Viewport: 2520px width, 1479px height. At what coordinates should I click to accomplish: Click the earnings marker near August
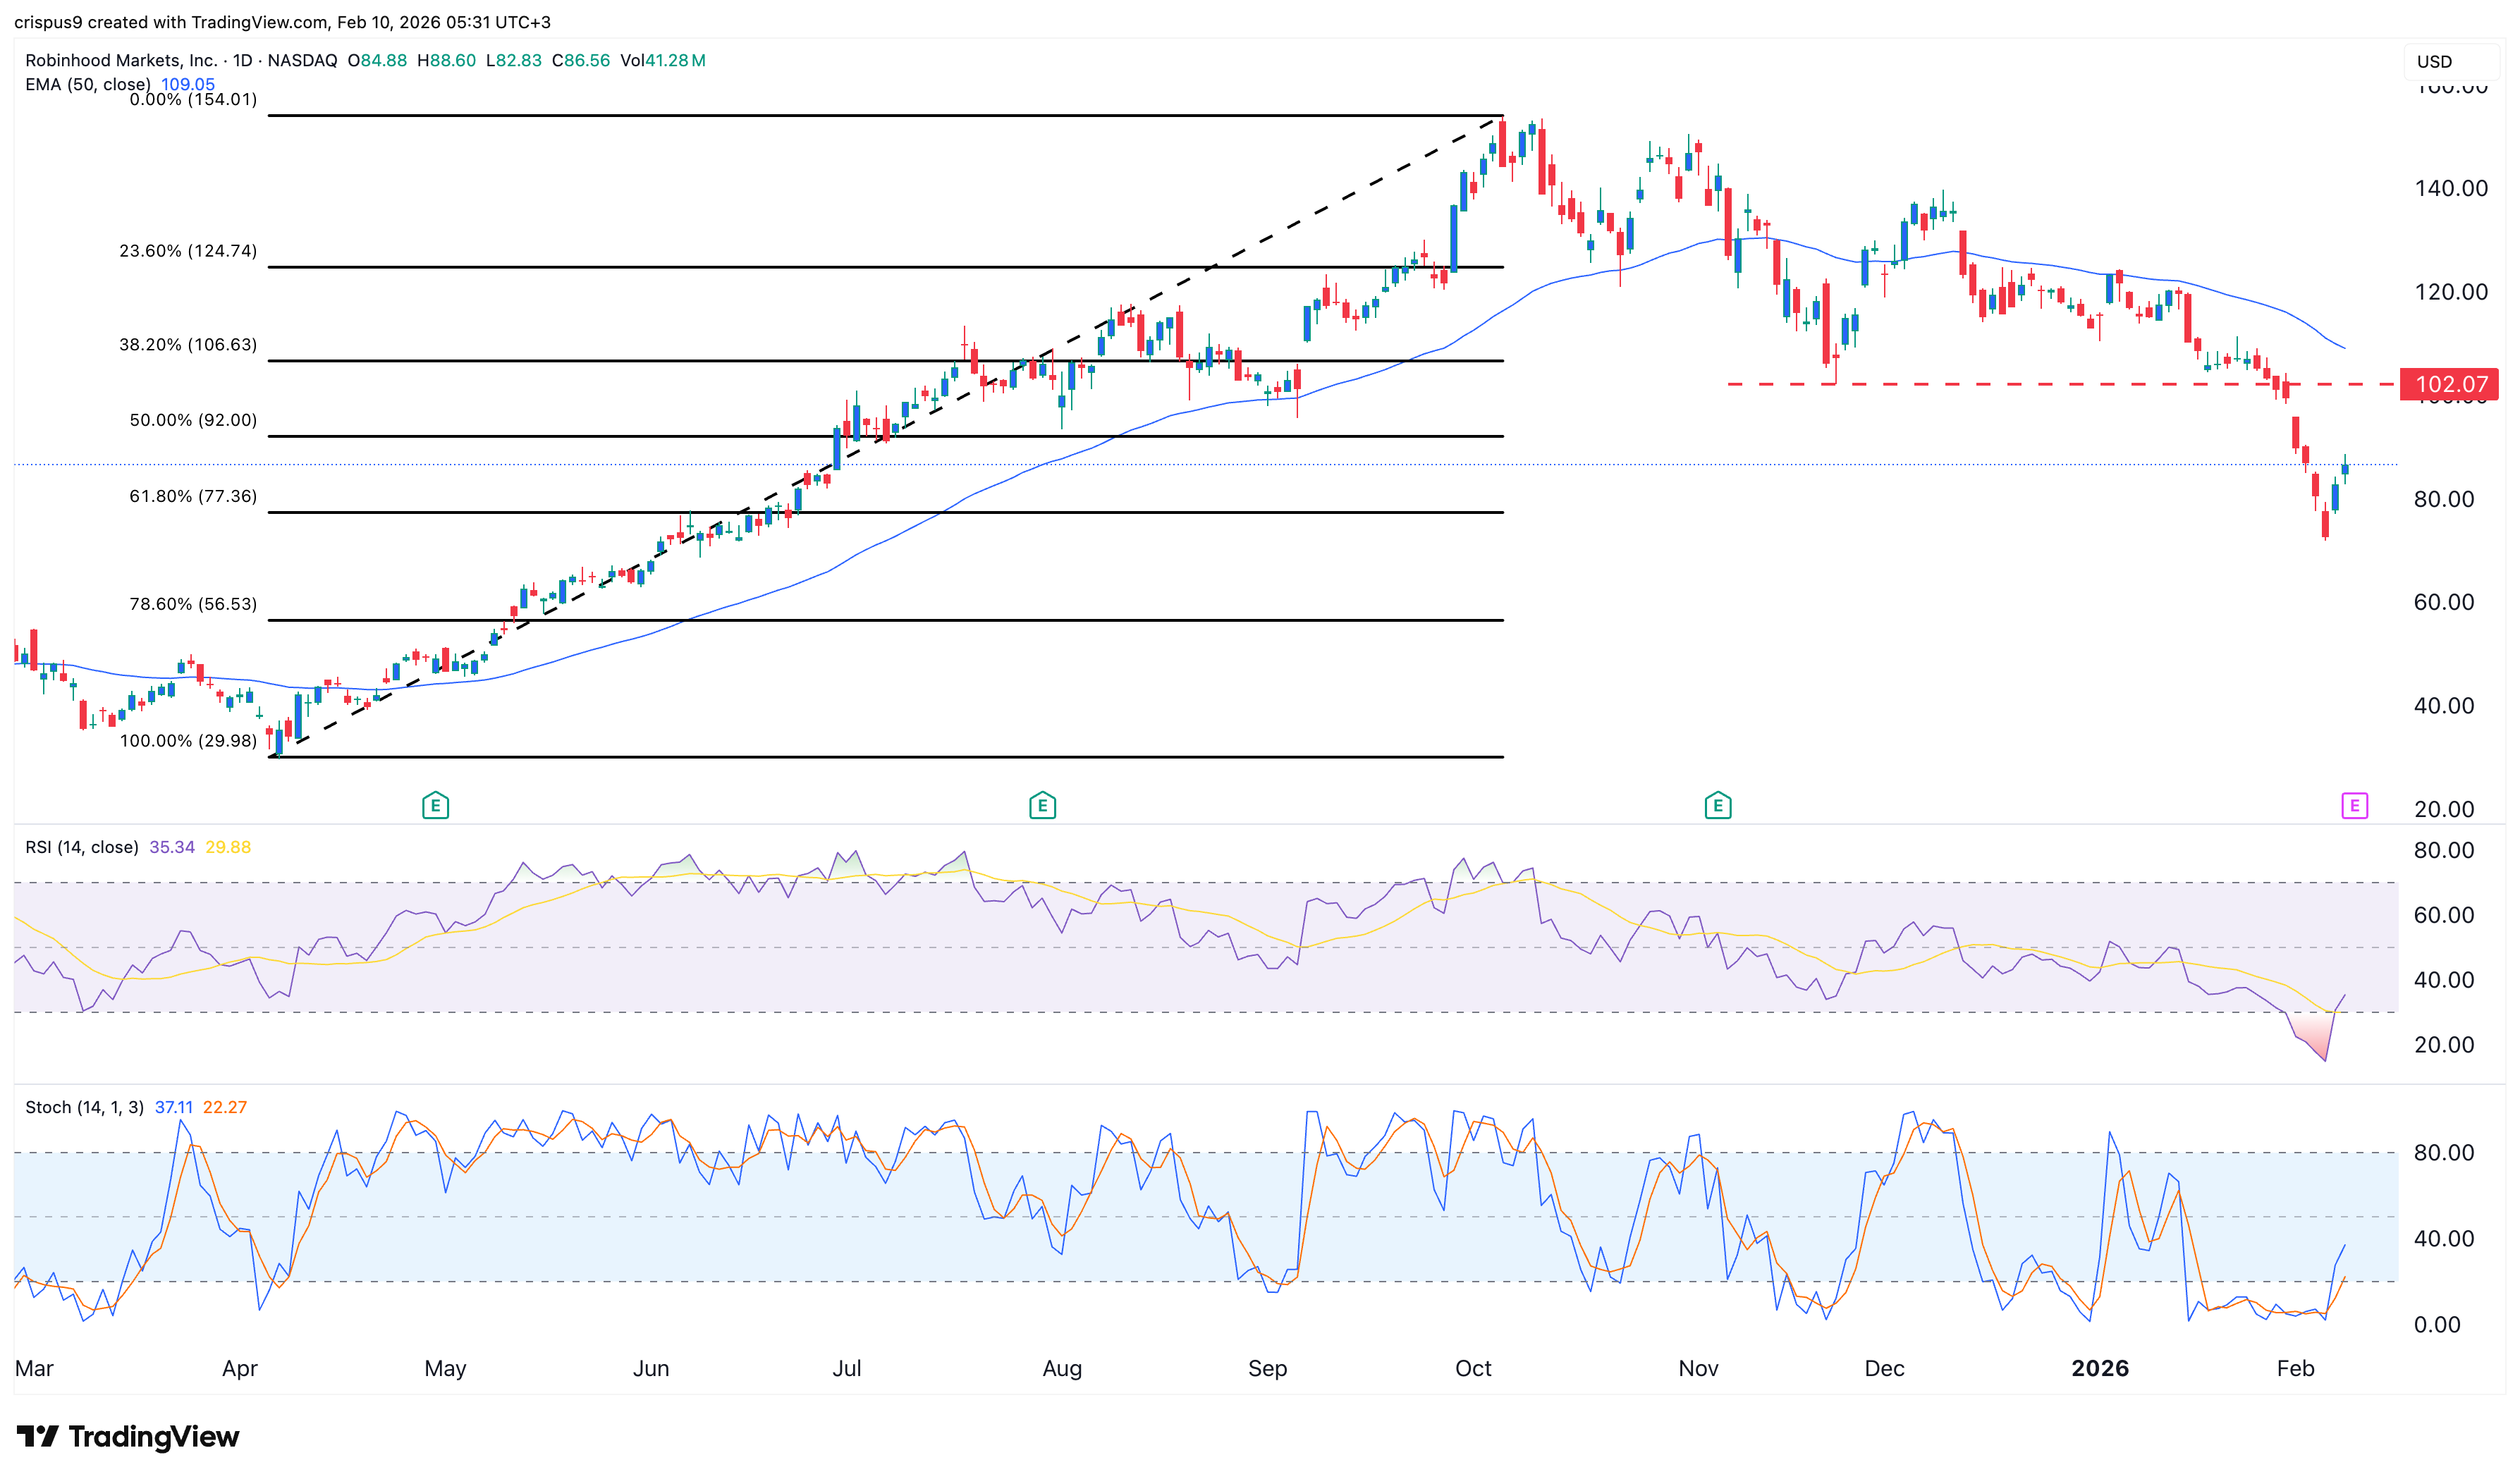(x=1042, y=805)
